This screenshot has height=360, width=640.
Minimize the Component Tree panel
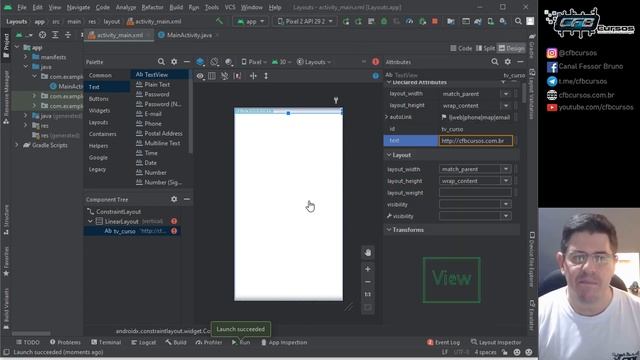click(187, 199)
